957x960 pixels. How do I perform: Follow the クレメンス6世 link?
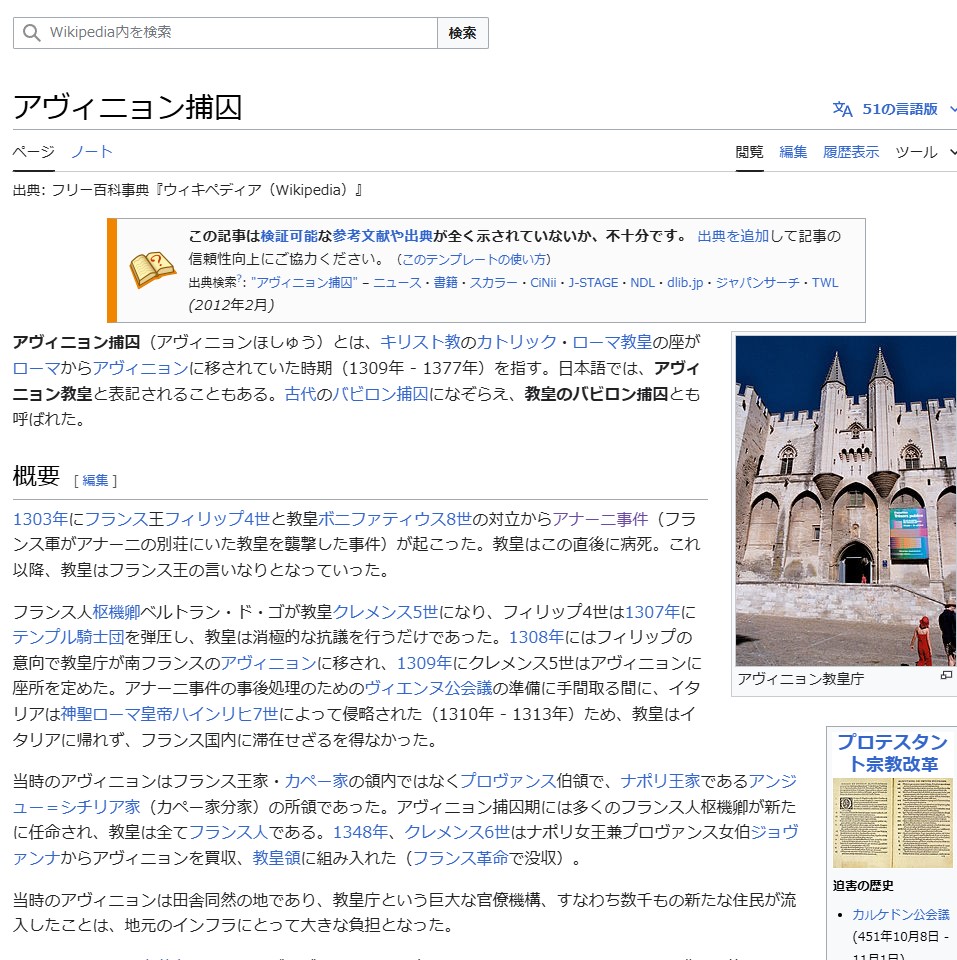[x=457, y=831]
